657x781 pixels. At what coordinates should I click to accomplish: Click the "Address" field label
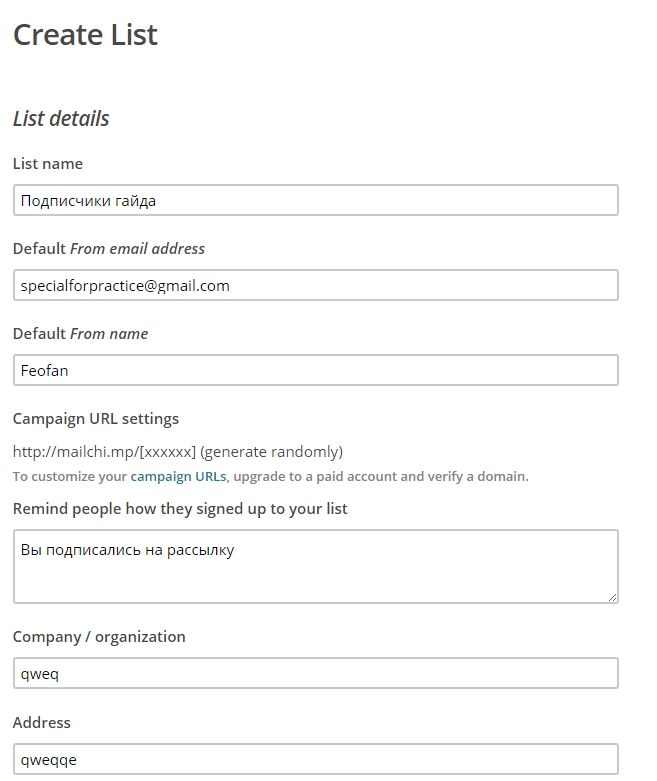pyautogui.click(x=42, y=722)
